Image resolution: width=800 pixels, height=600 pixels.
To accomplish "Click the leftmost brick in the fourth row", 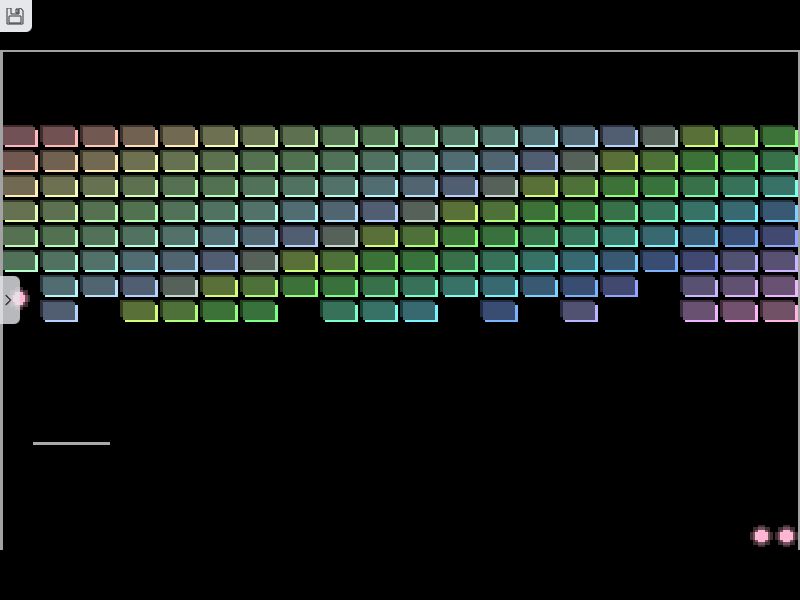I will (x=20, y=211).
